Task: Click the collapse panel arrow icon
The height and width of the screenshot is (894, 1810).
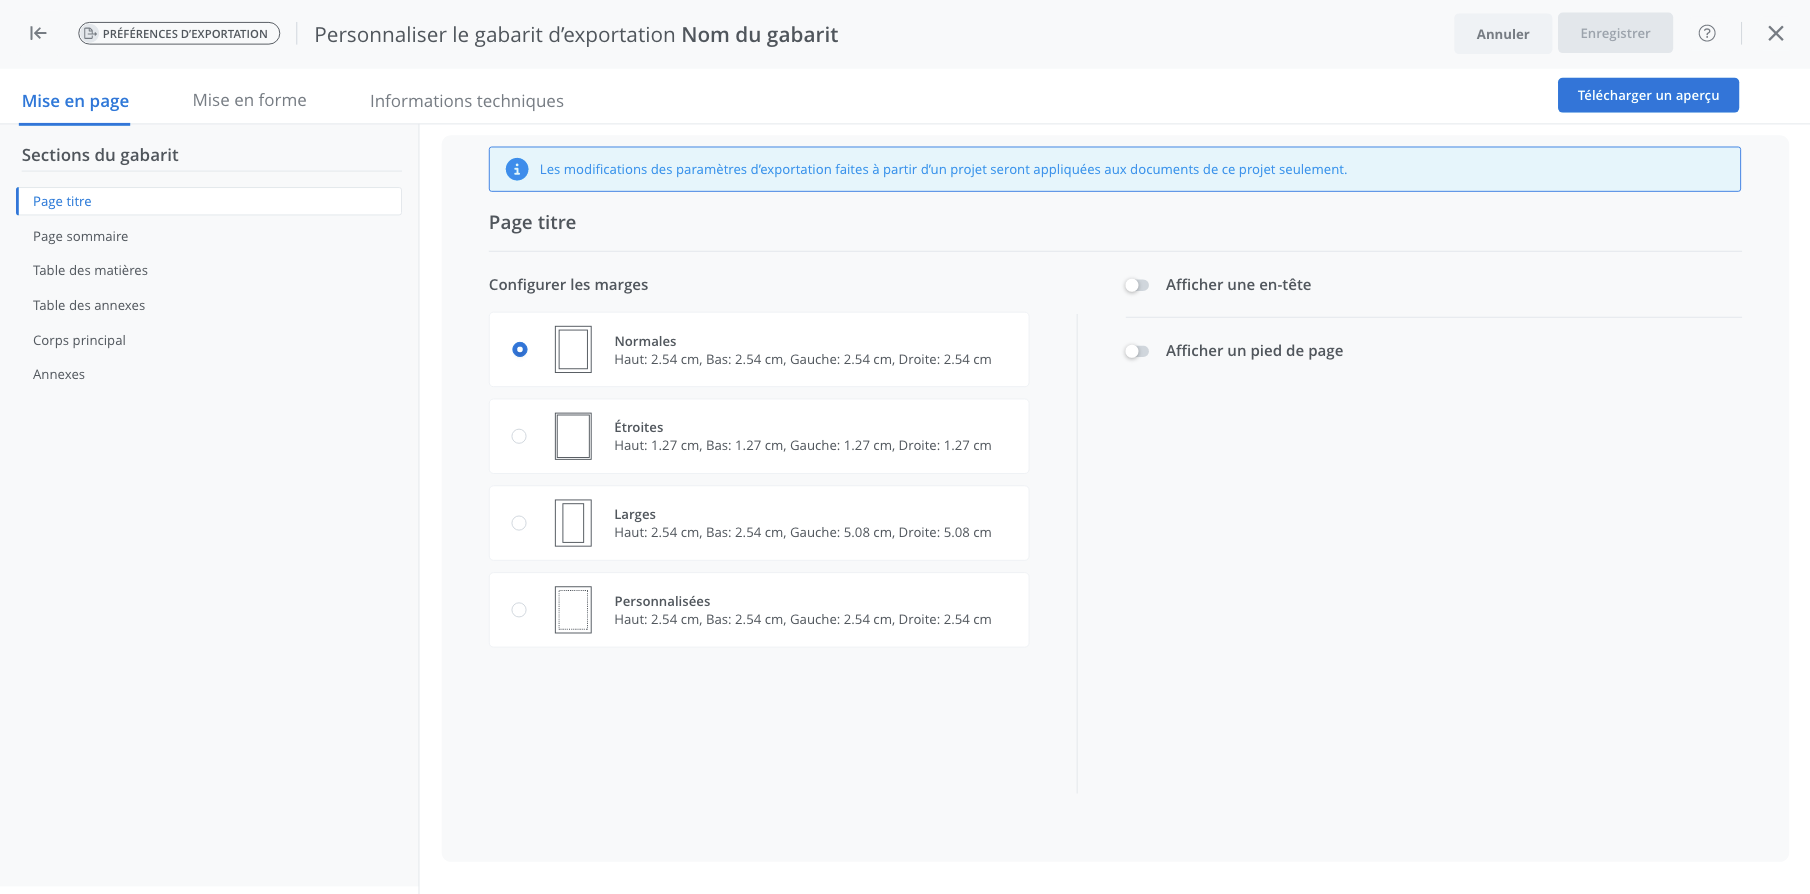Action: click(38, 33)
